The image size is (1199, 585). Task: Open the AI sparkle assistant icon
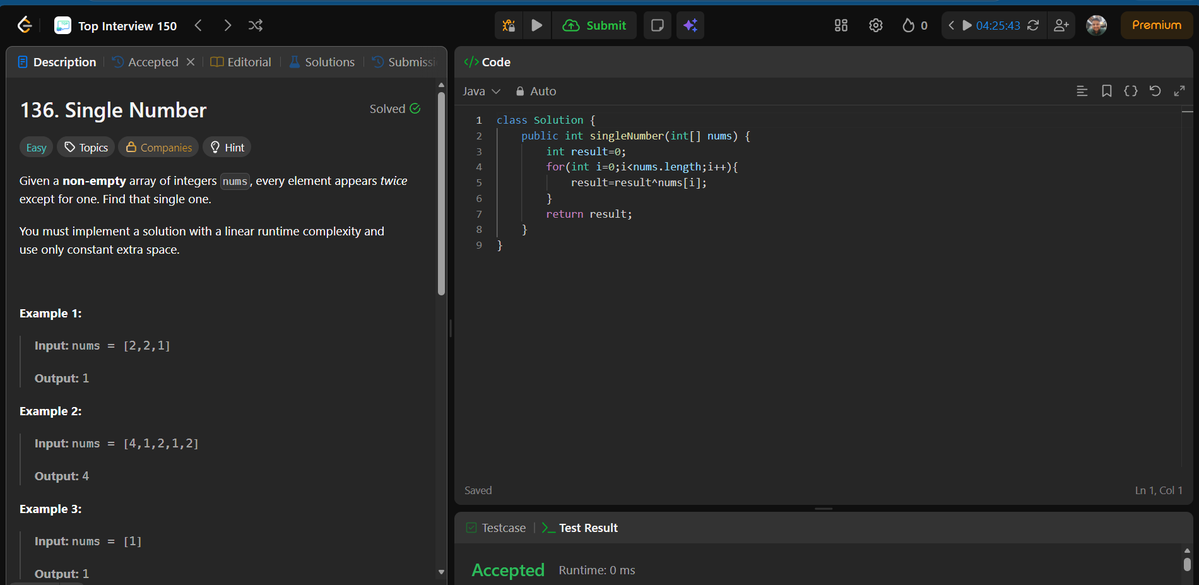click(x=690, y=25)
